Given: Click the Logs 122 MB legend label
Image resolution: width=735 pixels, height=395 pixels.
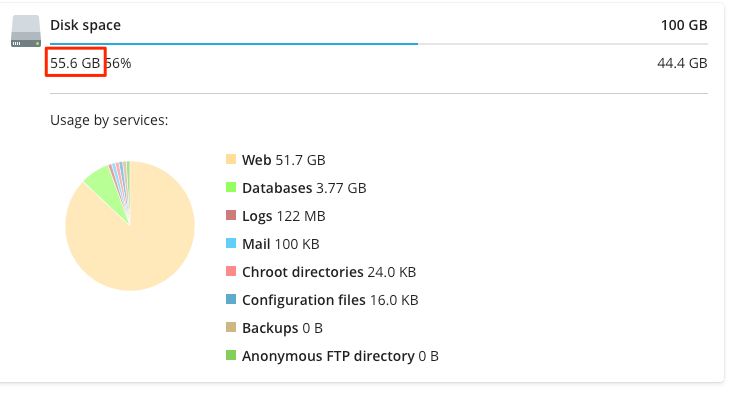Looking at the screenshot, I should point(284,216).
